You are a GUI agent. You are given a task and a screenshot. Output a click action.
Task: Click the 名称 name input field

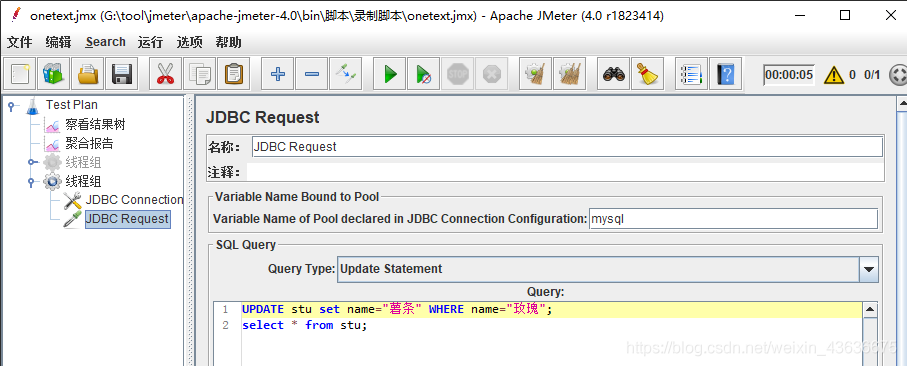point(567,147)
